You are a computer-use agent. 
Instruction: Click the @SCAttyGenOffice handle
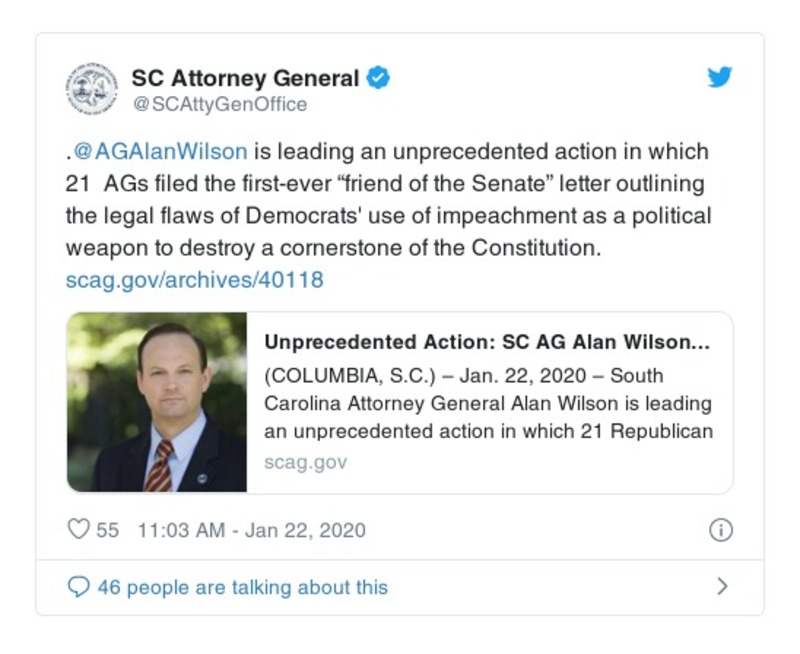tap(219, 104)
